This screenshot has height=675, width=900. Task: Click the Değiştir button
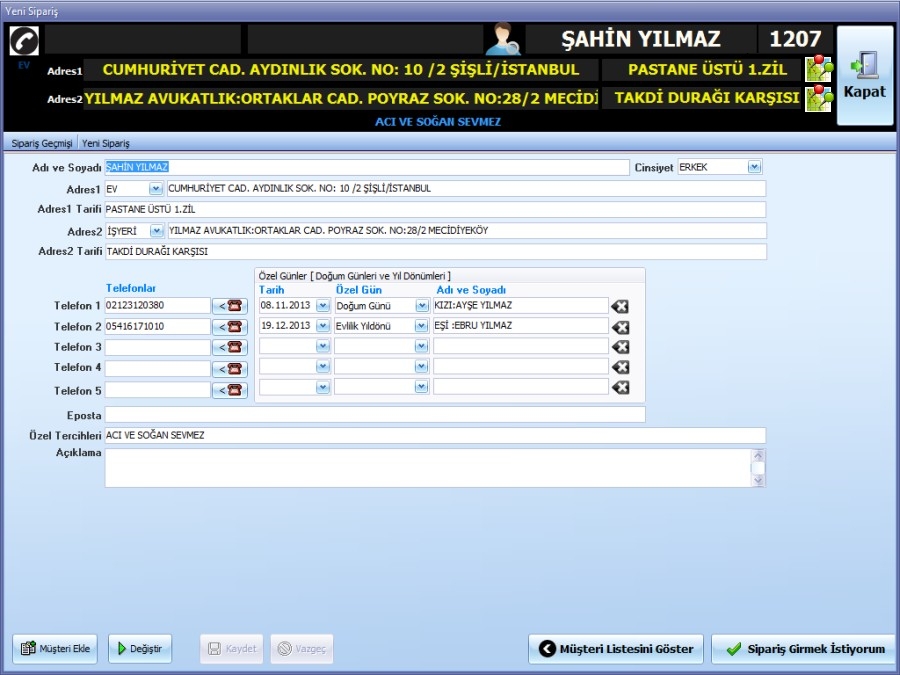(140, 649)
